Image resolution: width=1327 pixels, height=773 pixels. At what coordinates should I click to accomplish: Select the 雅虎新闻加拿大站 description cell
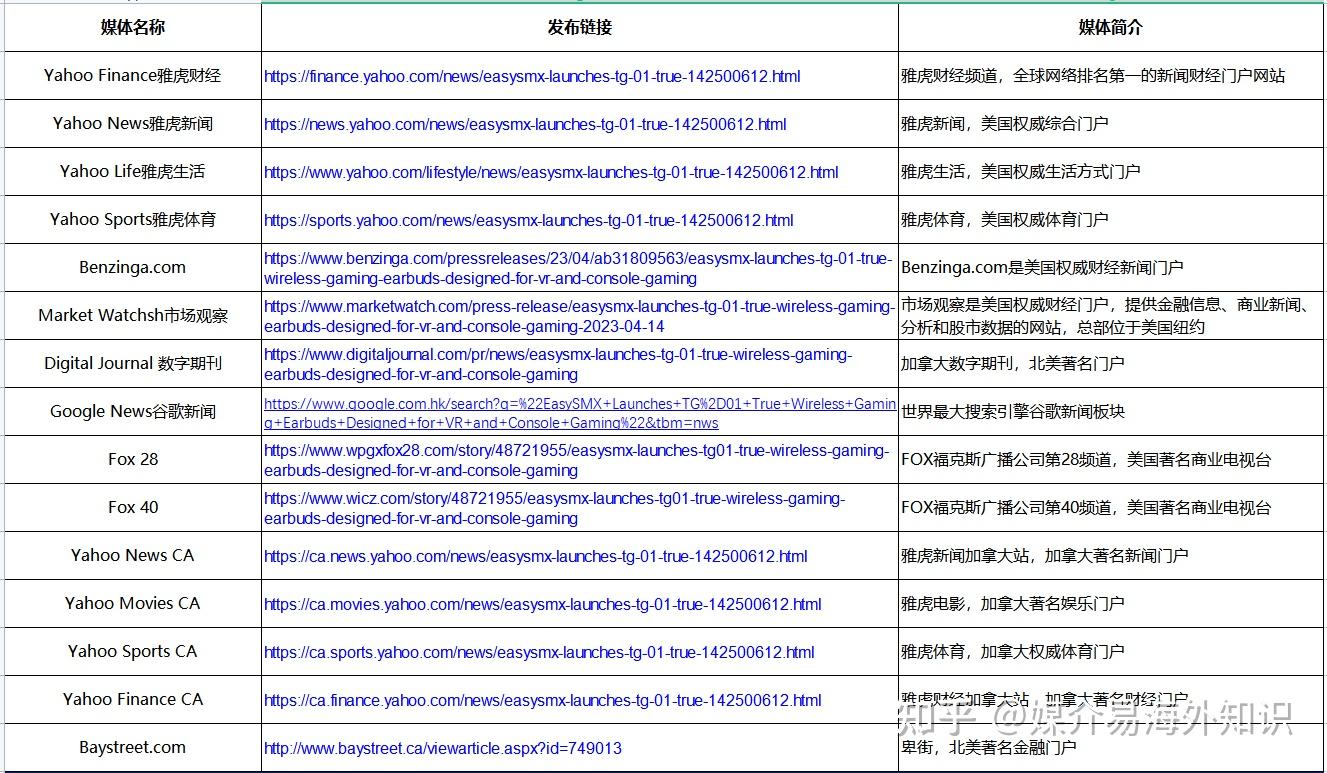pos(1111,555)
